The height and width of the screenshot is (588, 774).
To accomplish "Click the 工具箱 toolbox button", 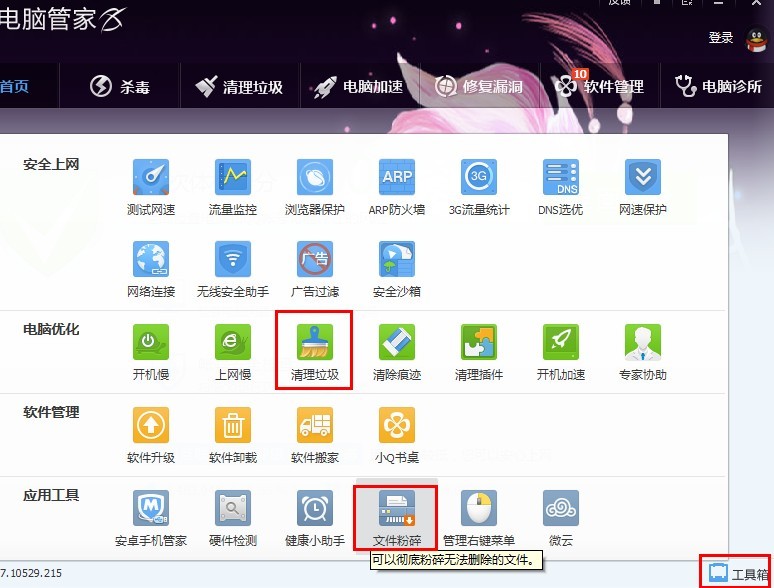I will click(x=737, y=573).
